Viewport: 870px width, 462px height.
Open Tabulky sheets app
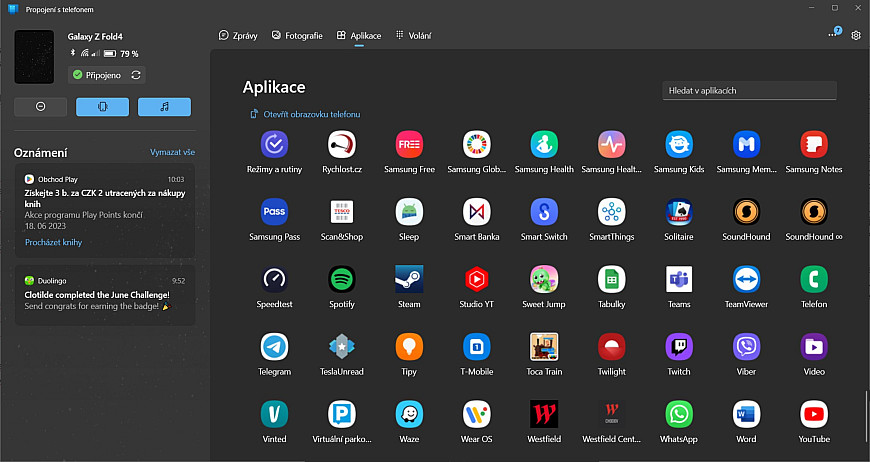tap(611, 280)
